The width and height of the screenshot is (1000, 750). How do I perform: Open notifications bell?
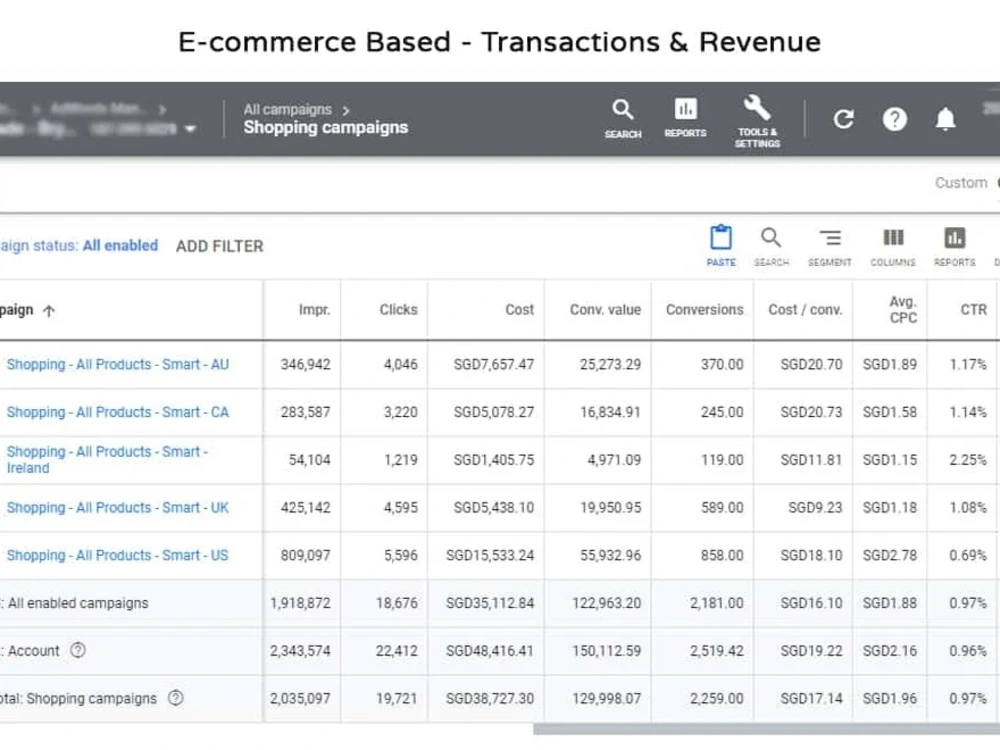coord(945,119)
